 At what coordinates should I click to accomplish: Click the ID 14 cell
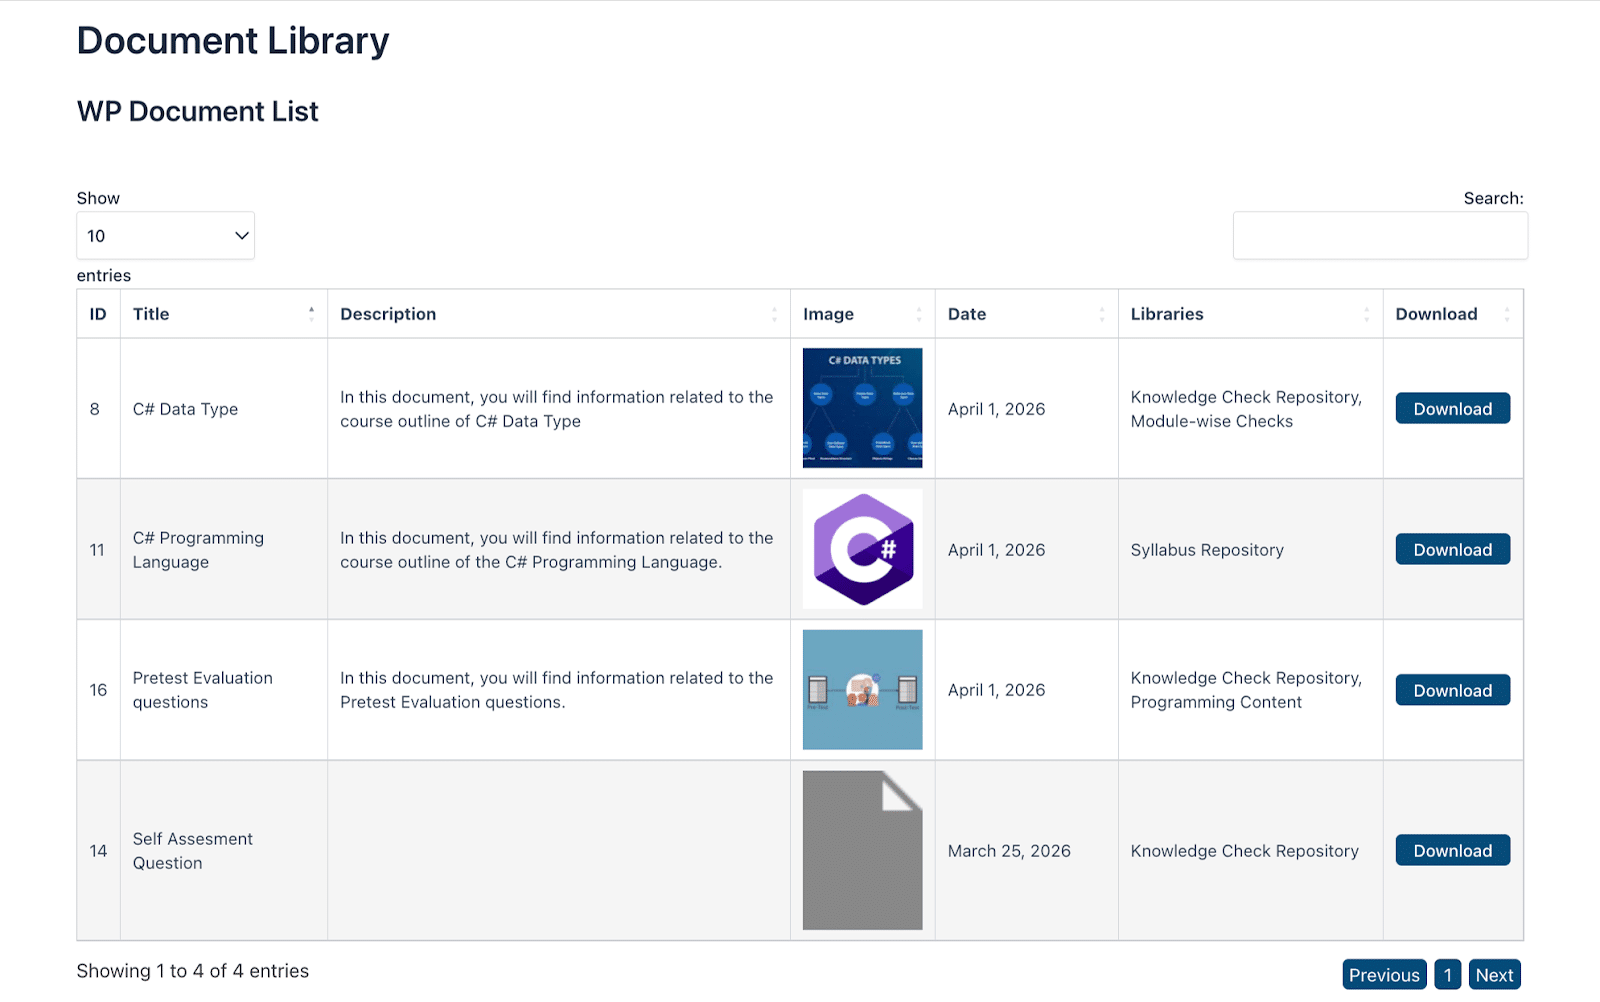point(98,851)
